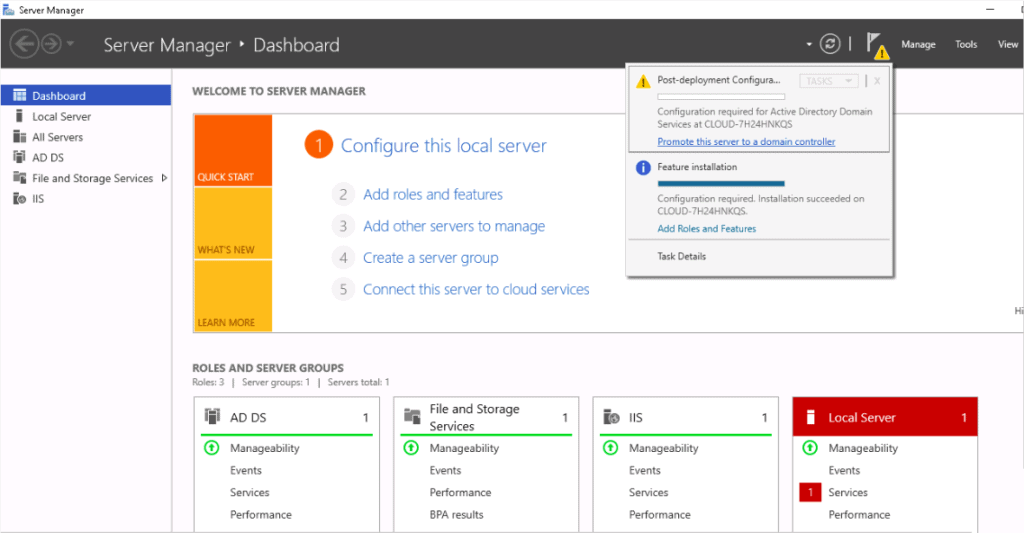Open Services in Local Server tile
Viewport: 1024px width, 533px height.
[x=848, y=493]
